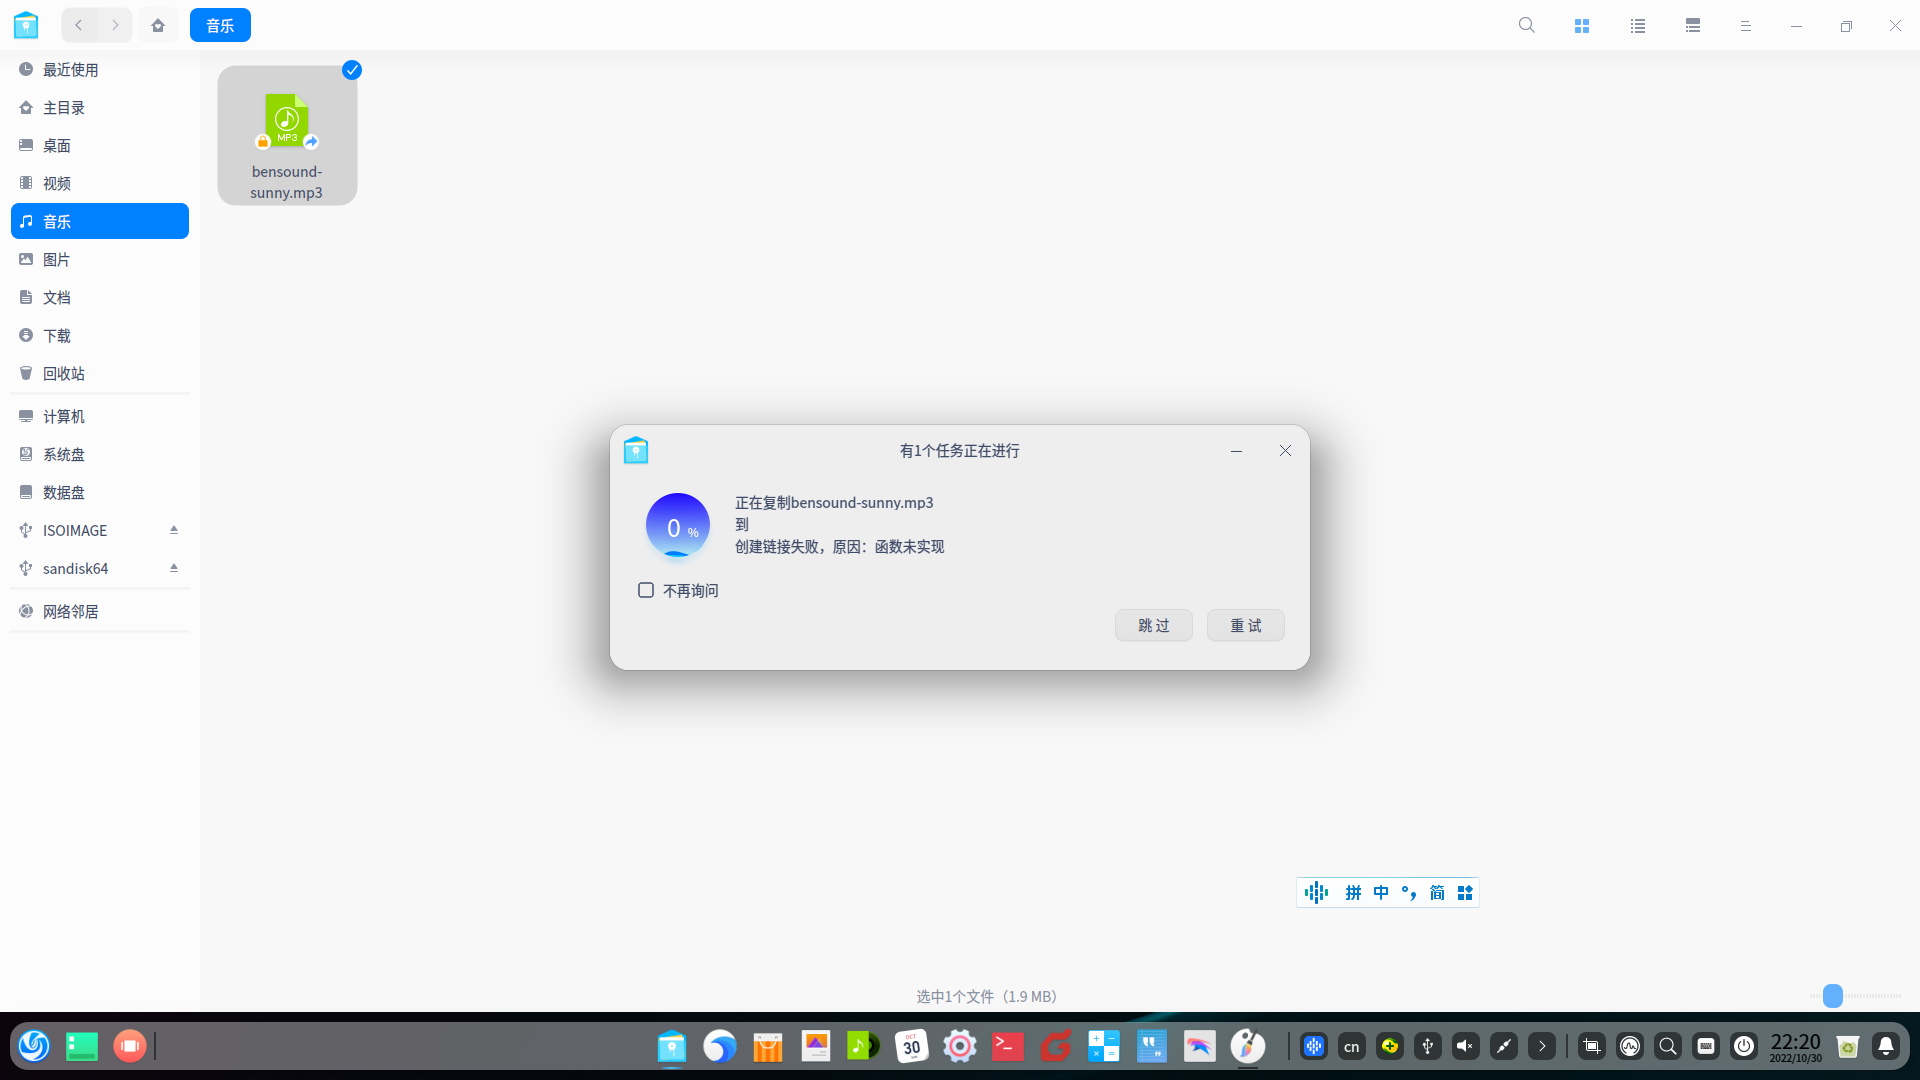Check the 不再询问 checkbox
This screenshot has height=1080, width=1920.
645,590
